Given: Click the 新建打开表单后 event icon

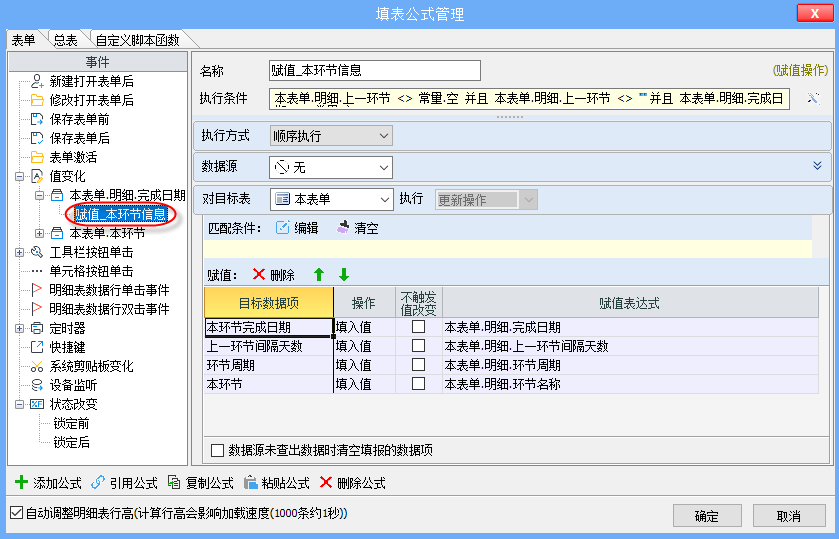Looking at the screenshot, I should [x=37, y=81].
